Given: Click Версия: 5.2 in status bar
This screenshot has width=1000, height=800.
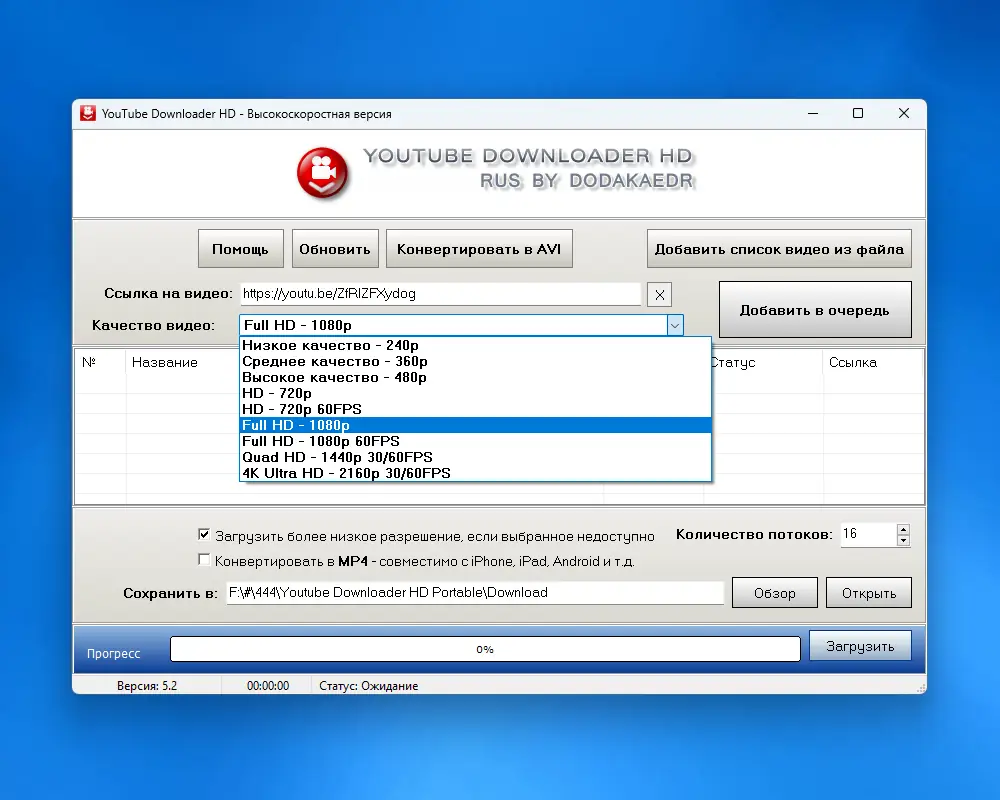Looking at the screenshot, I should click(147, 686).
